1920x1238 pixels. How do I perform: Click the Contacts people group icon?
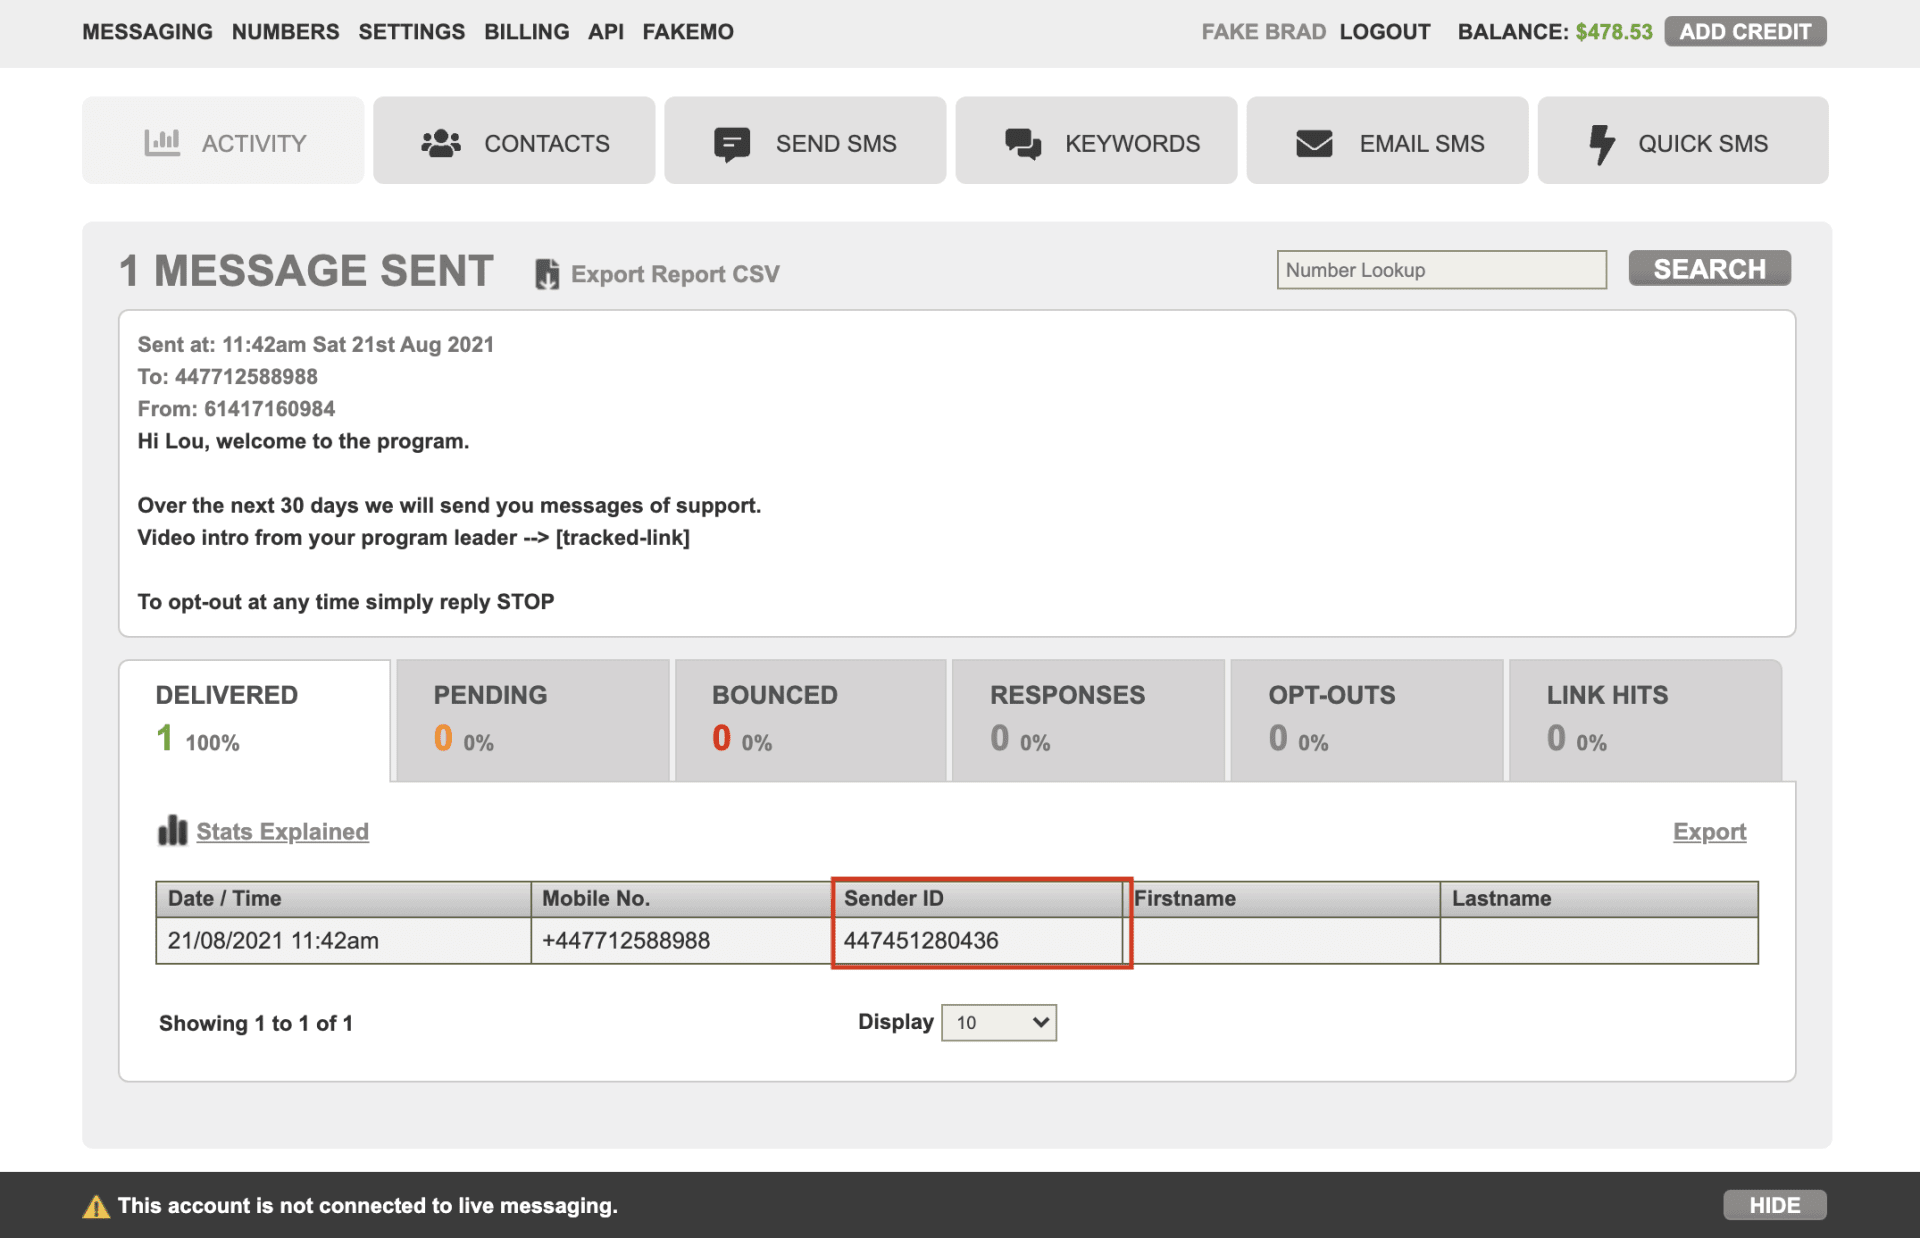tap(441, 143)
